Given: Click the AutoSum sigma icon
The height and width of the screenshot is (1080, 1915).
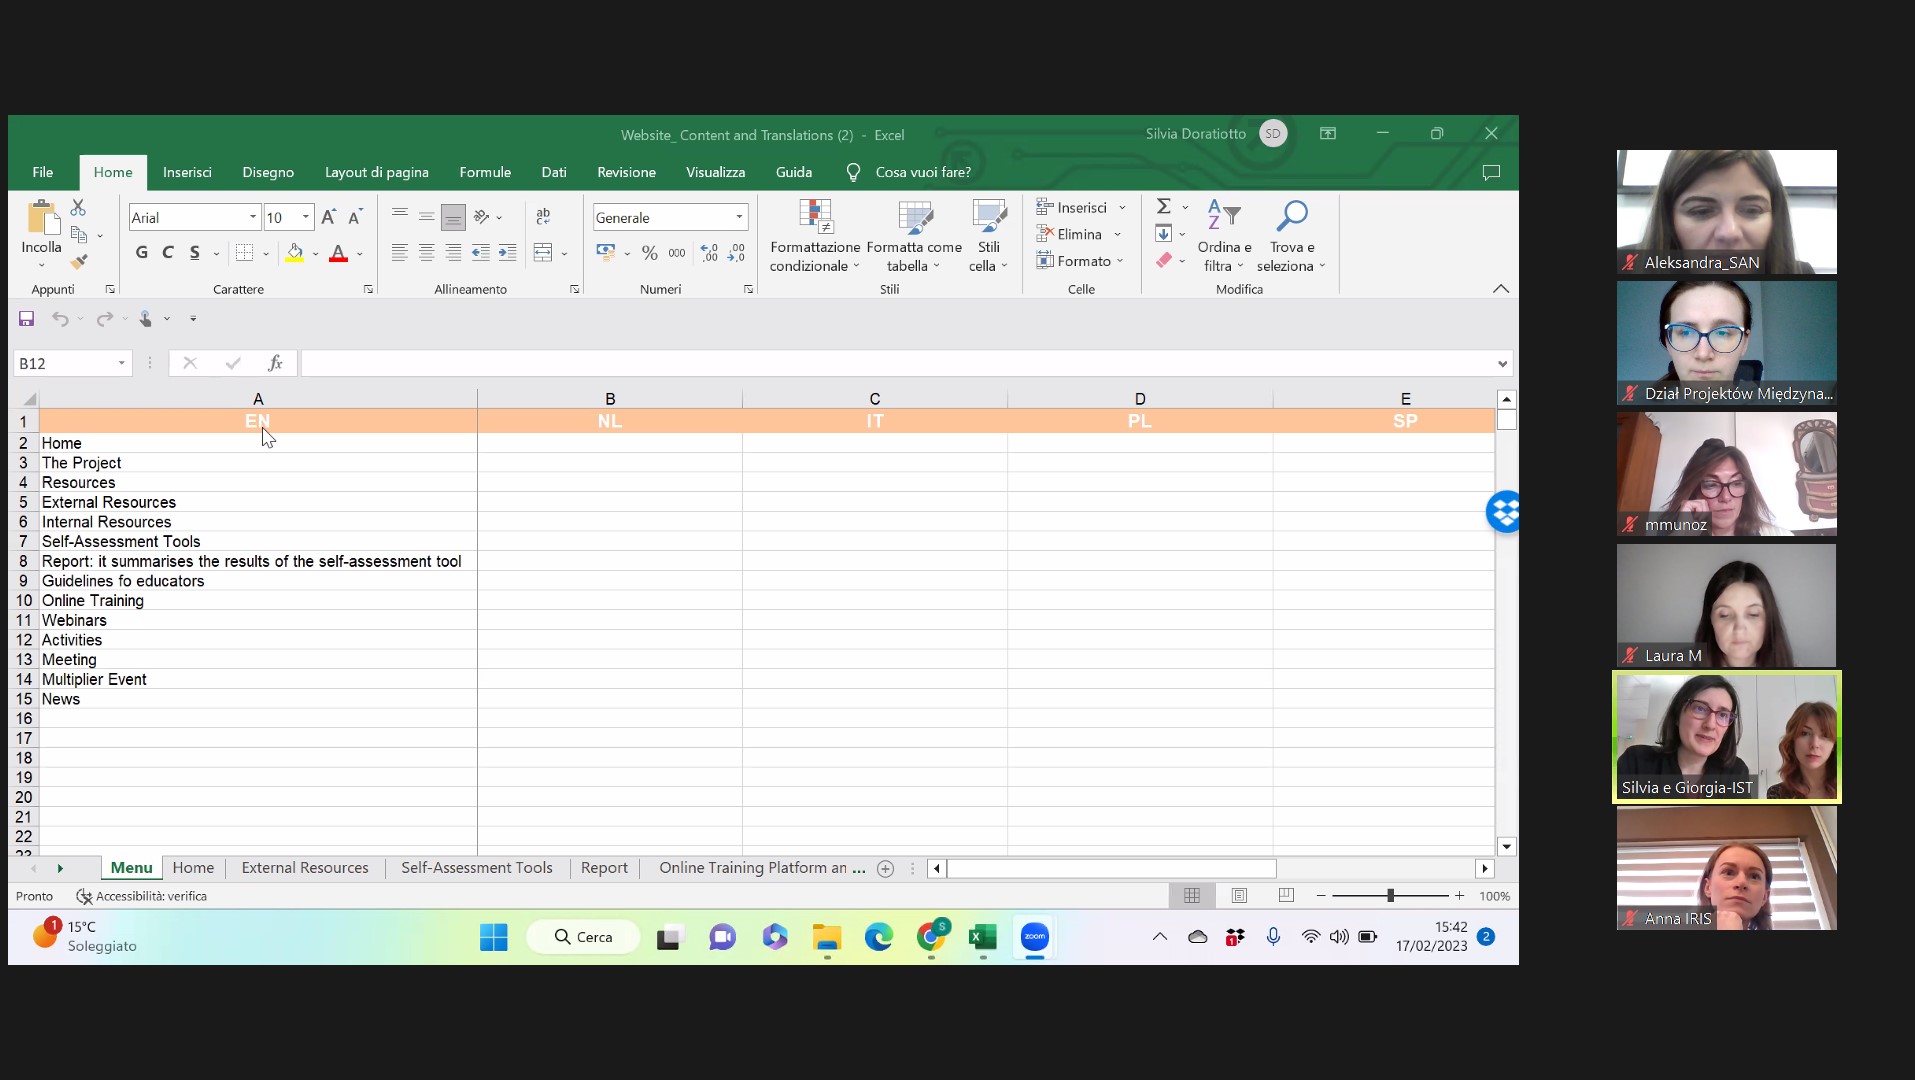Looking at the screenshot, I should click(x=1164, y=206).
